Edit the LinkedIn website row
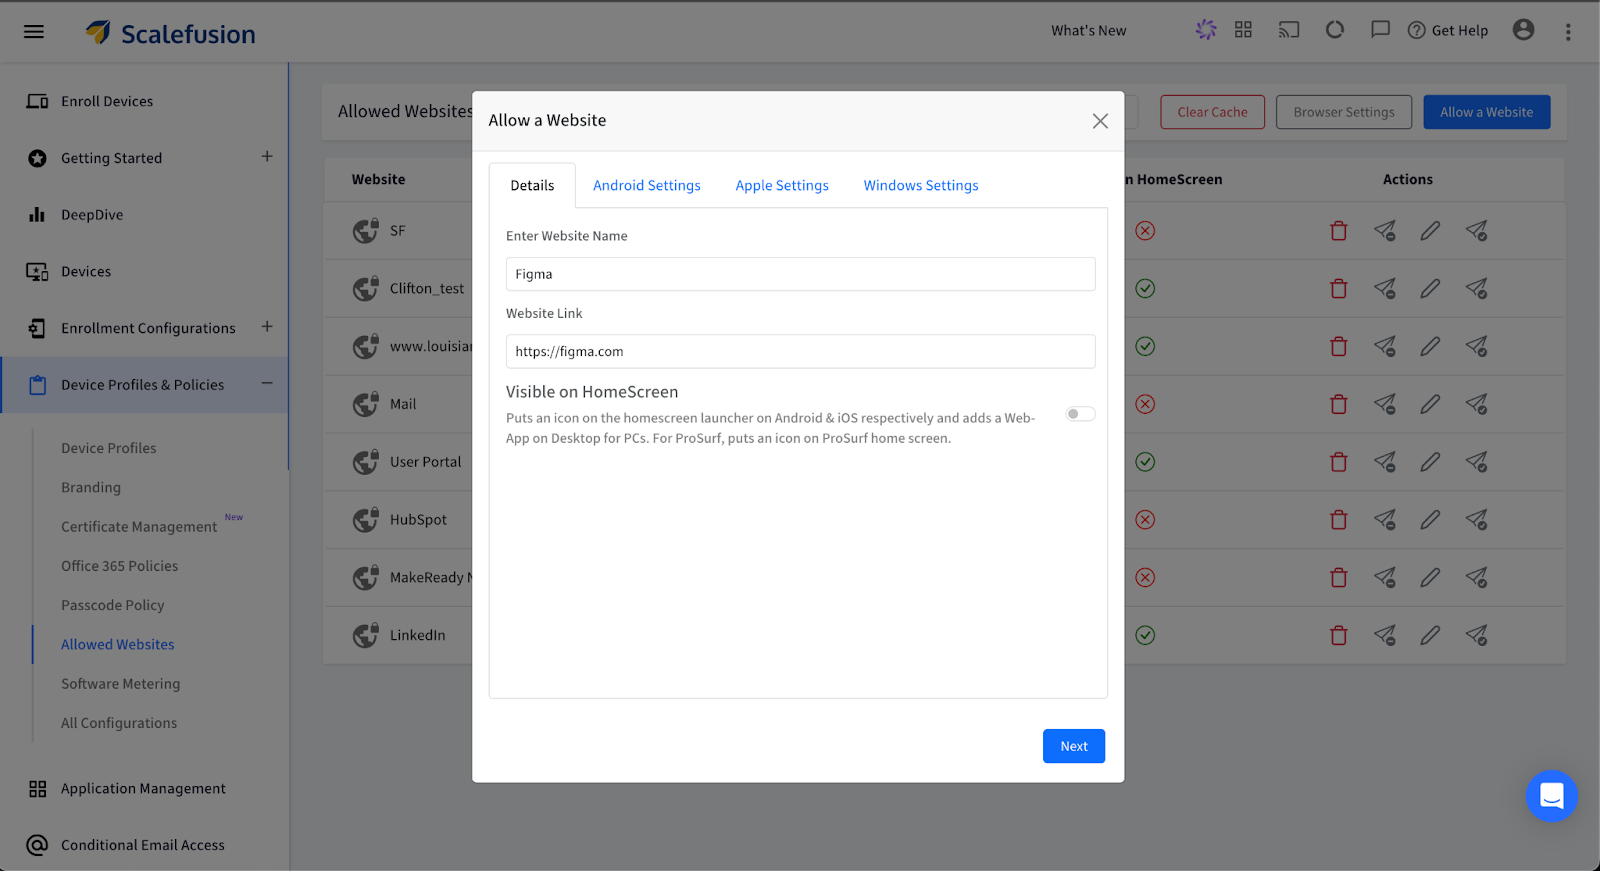This screenshot has width=1600, height=871. 1430,635
